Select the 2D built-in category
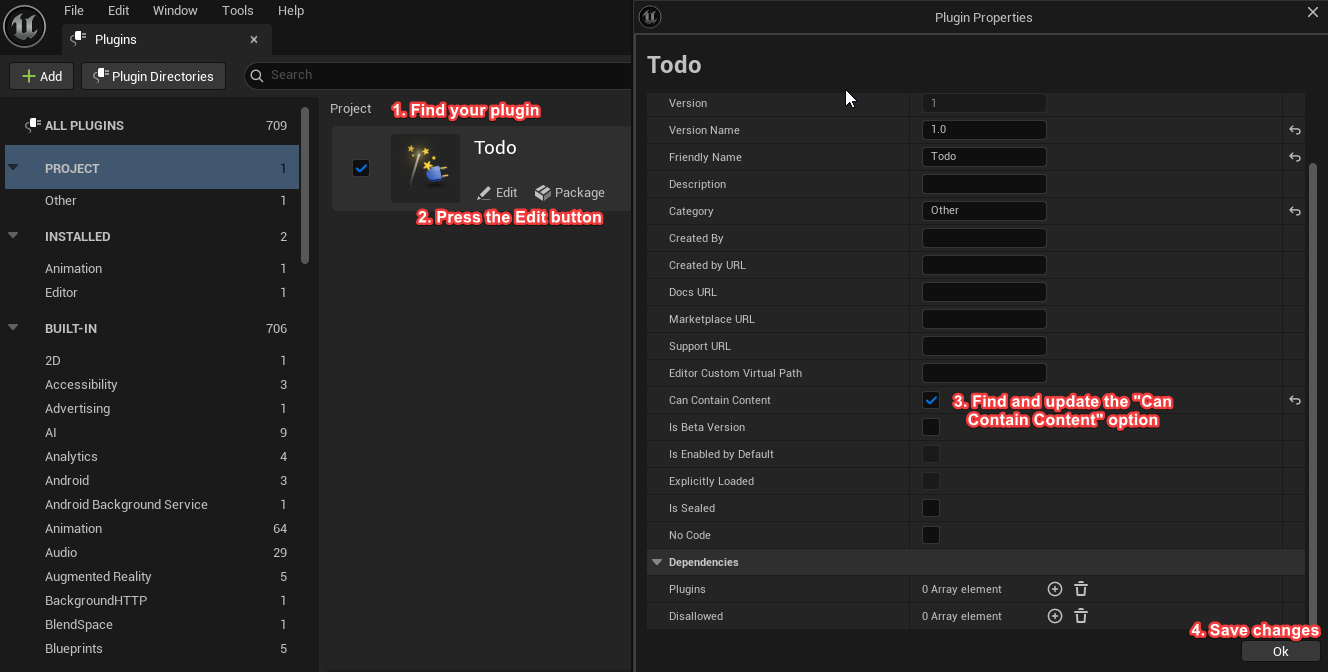Viewport: 1328px width, 672px height. click(x=152, y=361)
